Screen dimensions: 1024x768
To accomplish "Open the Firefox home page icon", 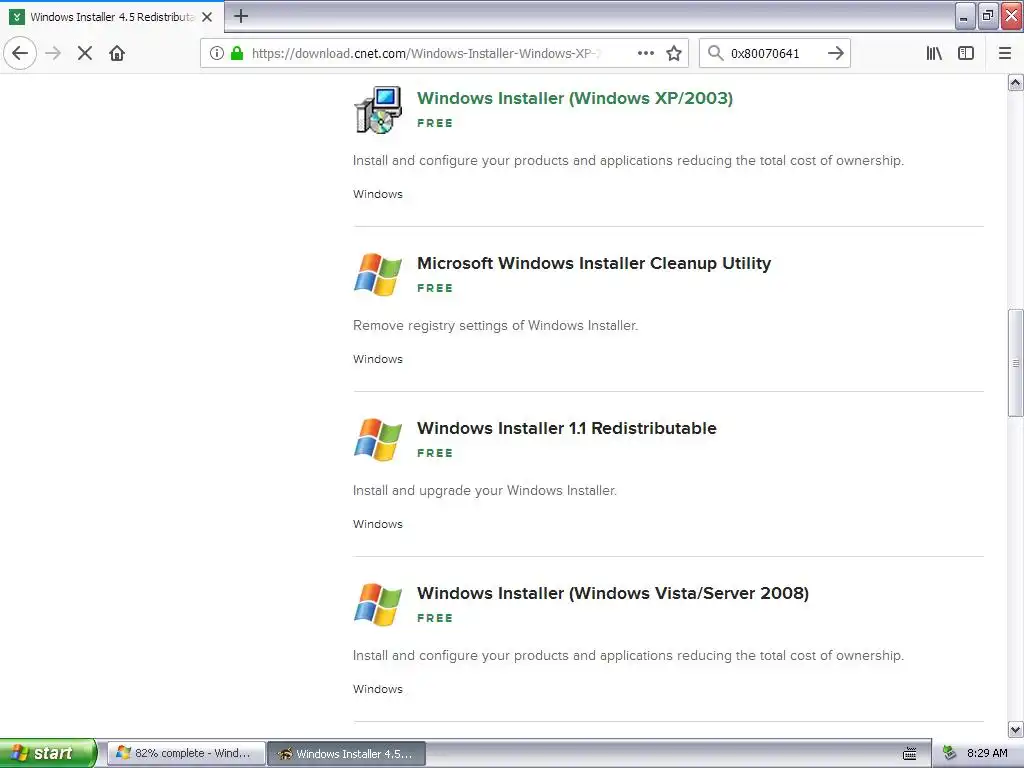I will tap(117, 53).
